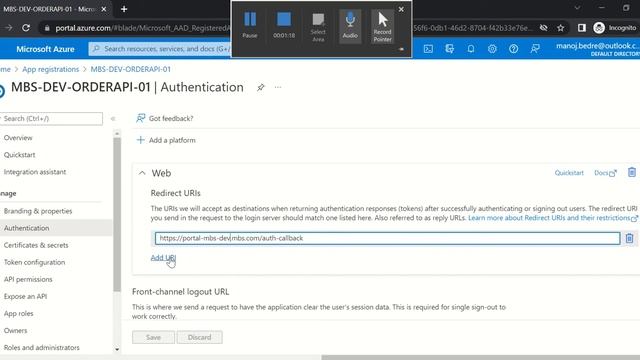640x360 pixels.
Task: Open Expose an API
Action: [25, 297]
